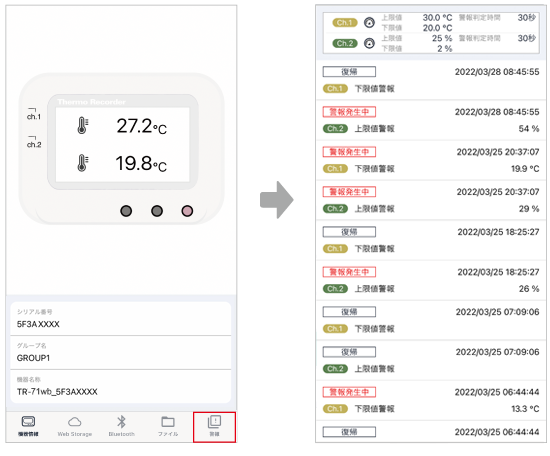Click the pink button on recorder
The height and width of the screenshot is (456, 550).
pyautogui.click(x=187, y=211)
